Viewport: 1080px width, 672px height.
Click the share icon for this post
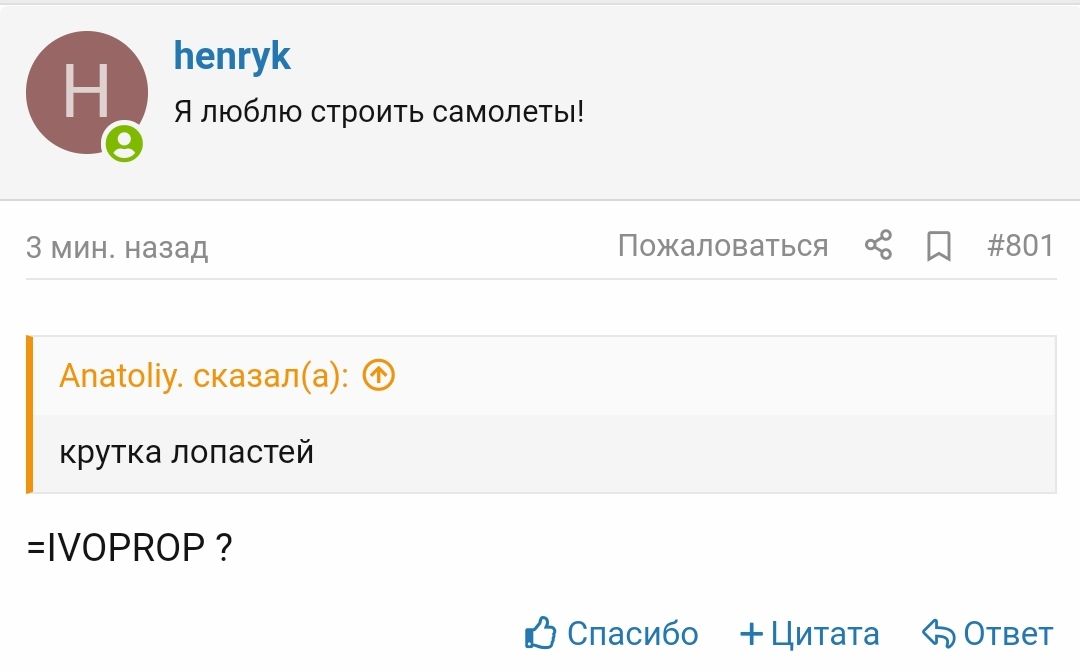[878, 245]
